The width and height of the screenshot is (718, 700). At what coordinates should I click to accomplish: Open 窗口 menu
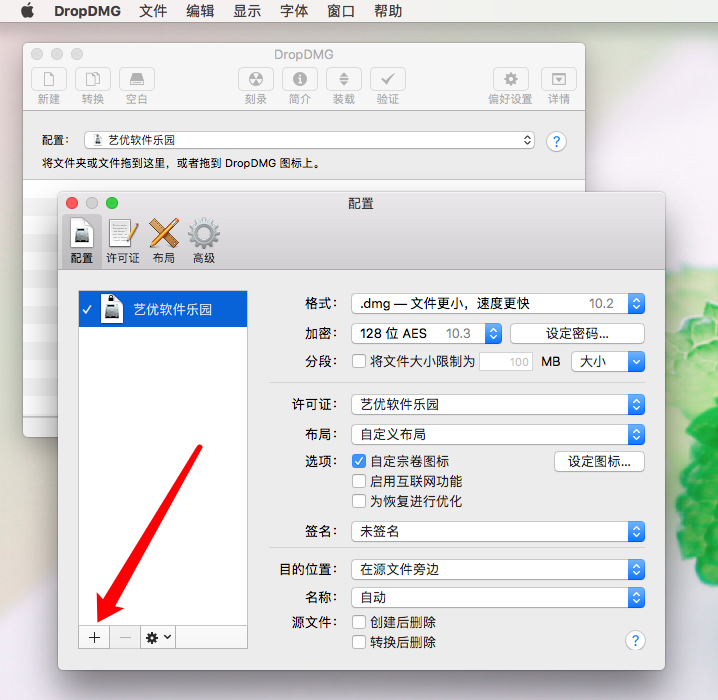coord(341,11)
